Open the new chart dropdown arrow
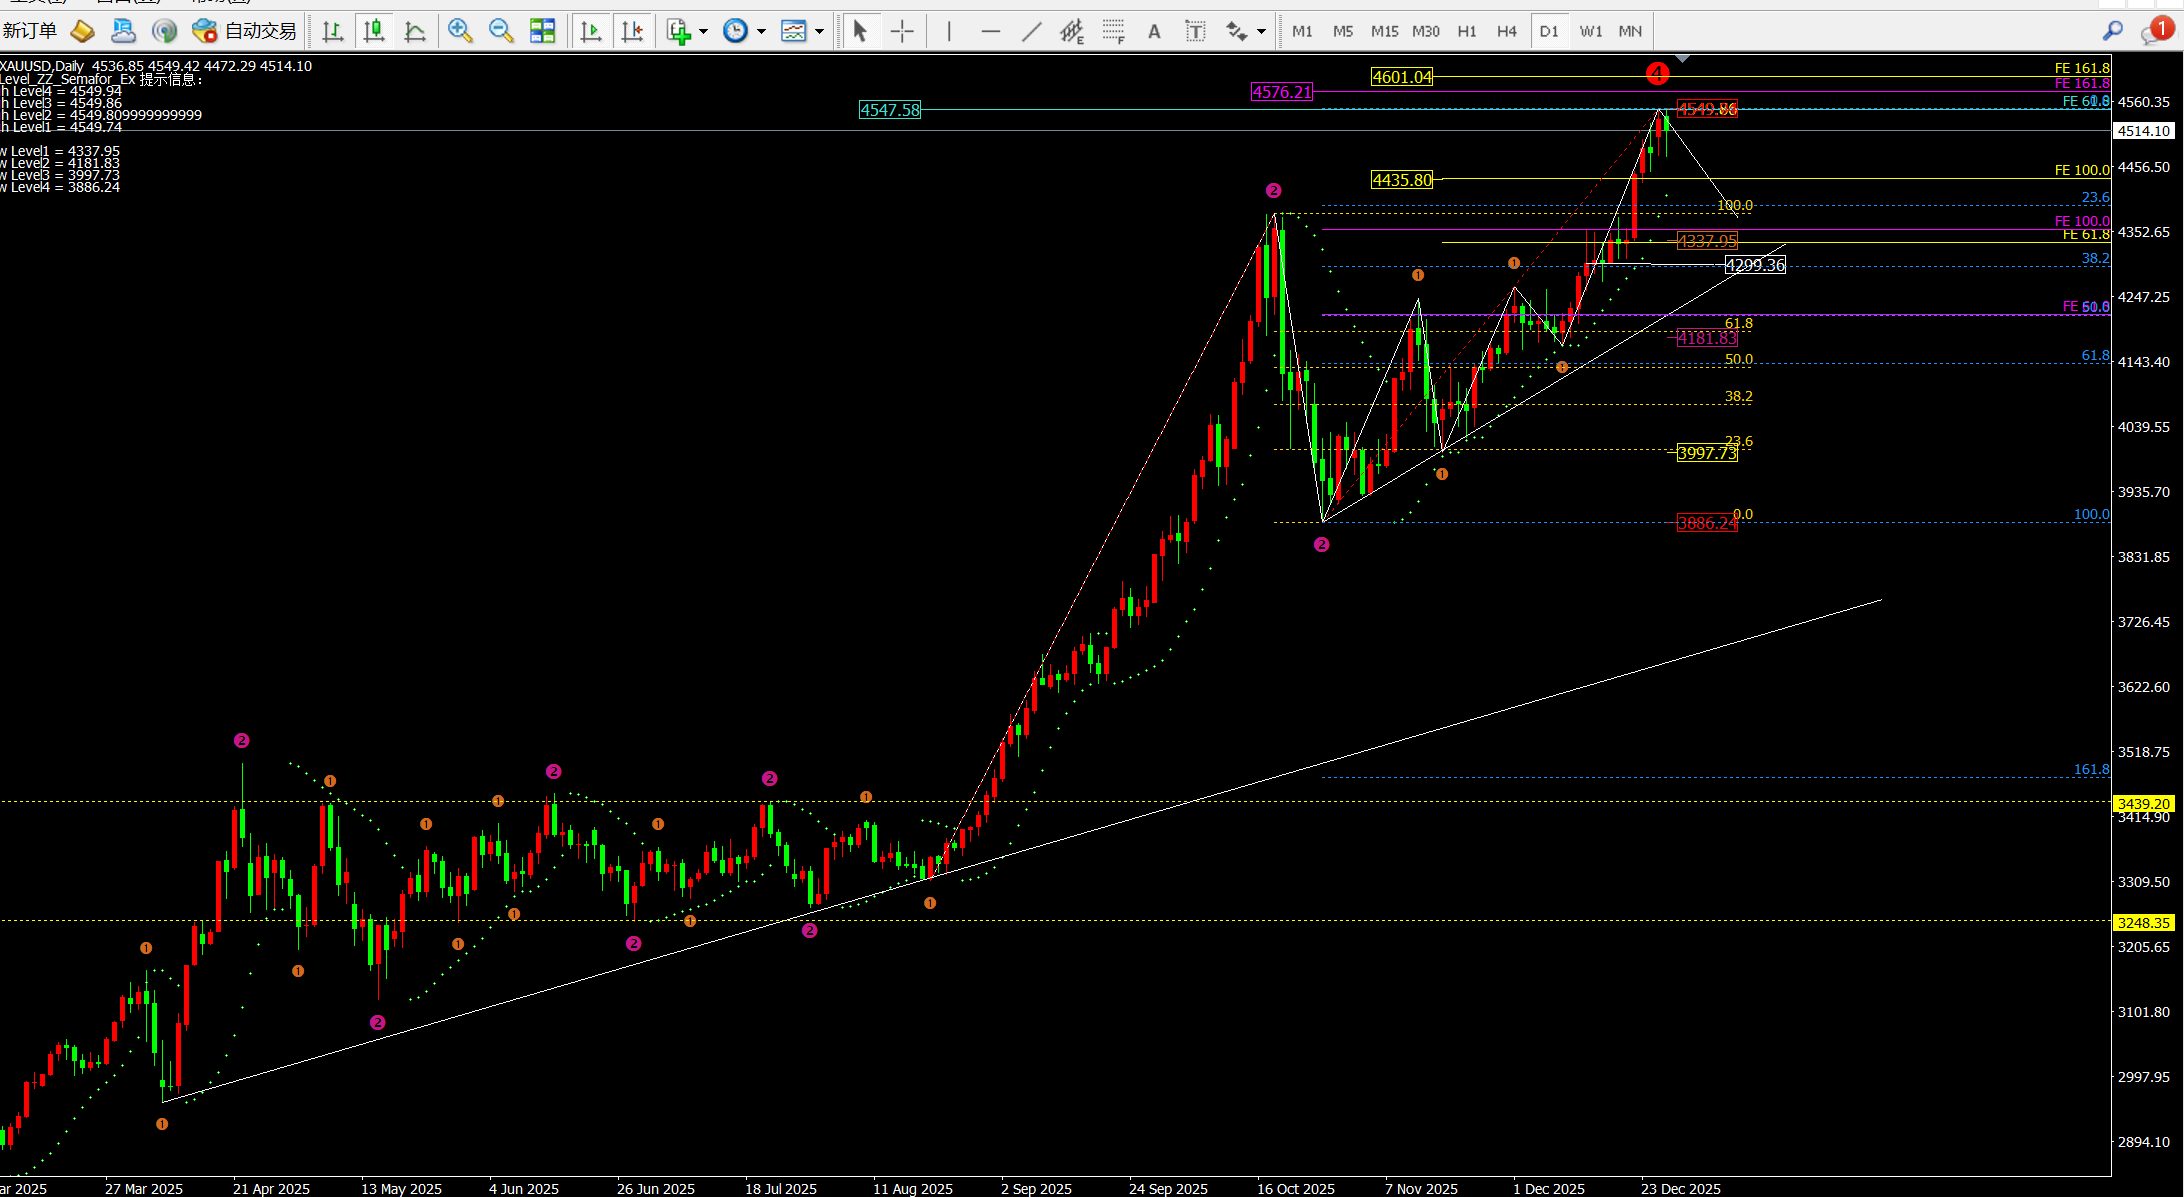This screenshot has width=2184, height=1197. tap(703, 31)
